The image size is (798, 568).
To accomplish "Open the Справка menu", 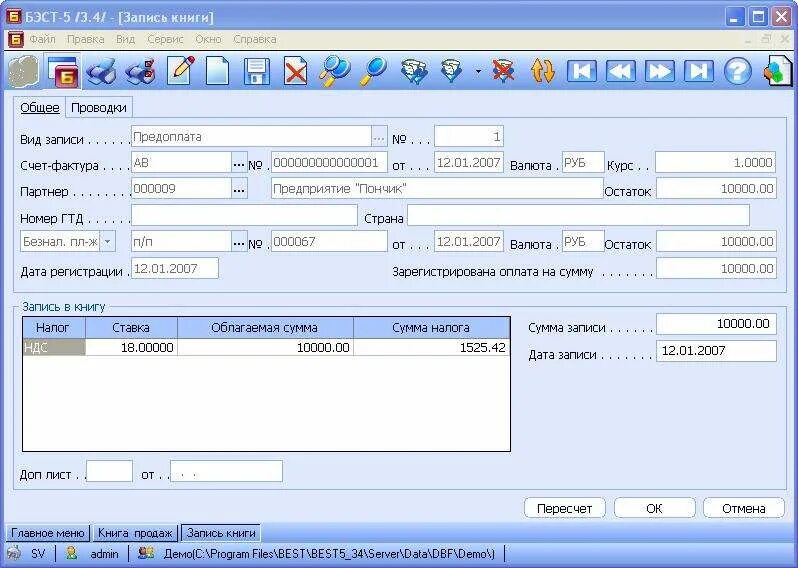I will click(255, 39).
